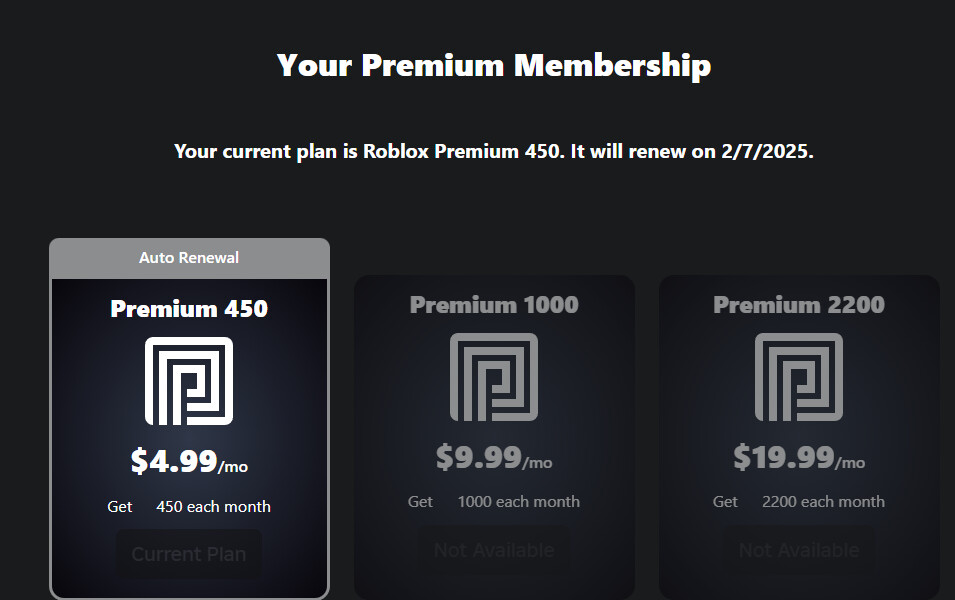Click the 1000 each month text

pos(519,502)
